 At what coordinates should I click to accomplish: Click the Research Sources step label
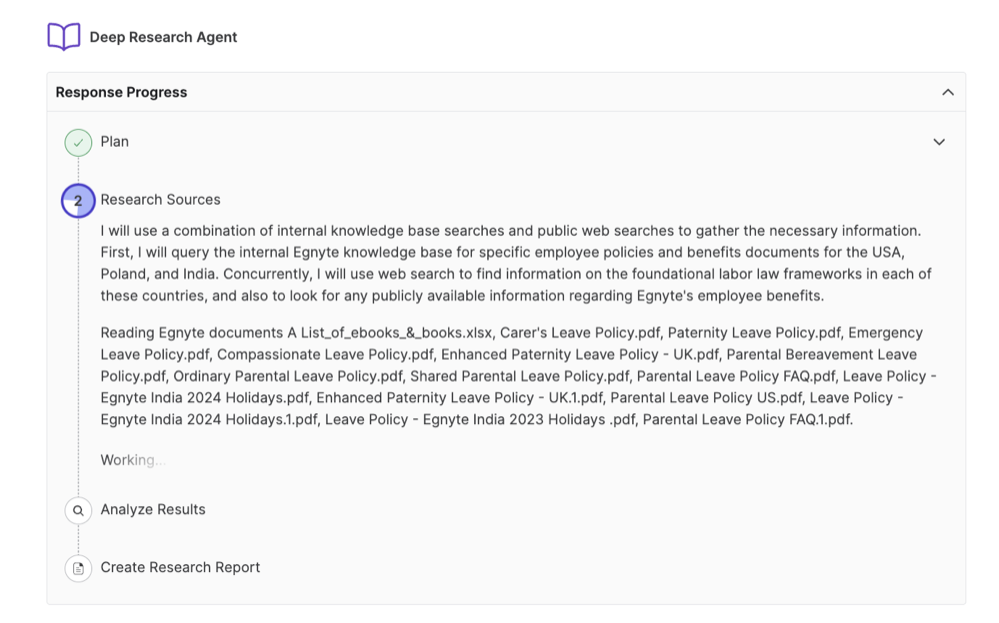click(160, 200)
